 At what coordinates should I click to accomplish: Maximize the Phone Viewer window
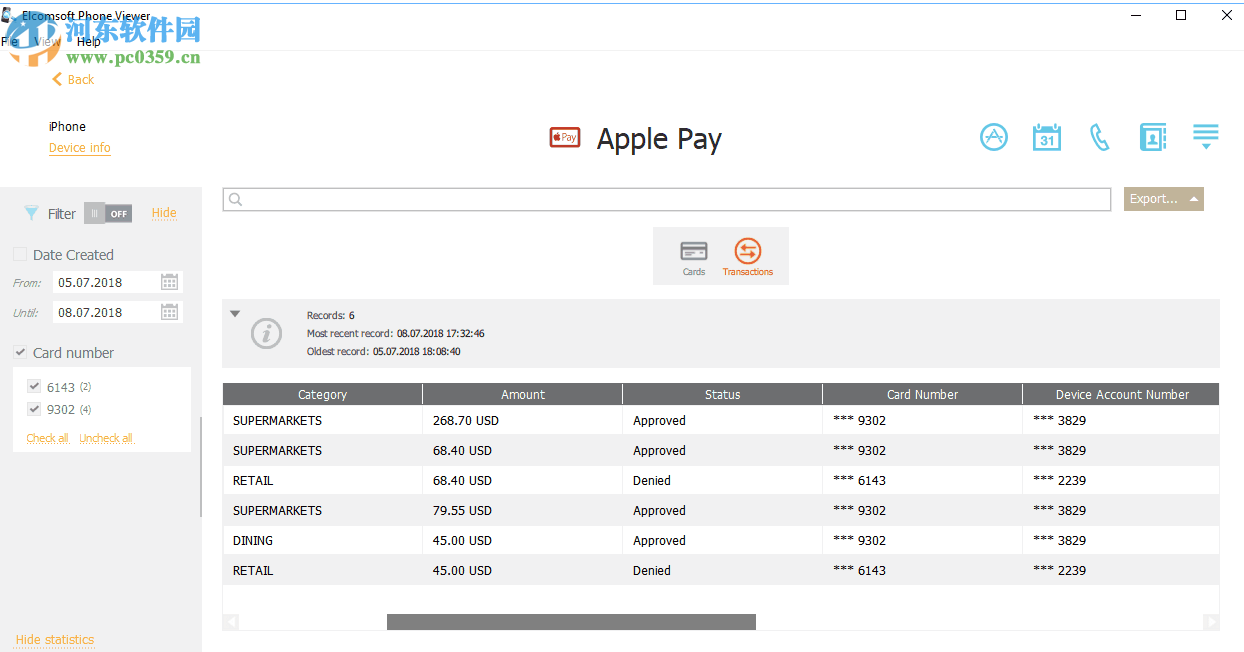click(1181, 15)
